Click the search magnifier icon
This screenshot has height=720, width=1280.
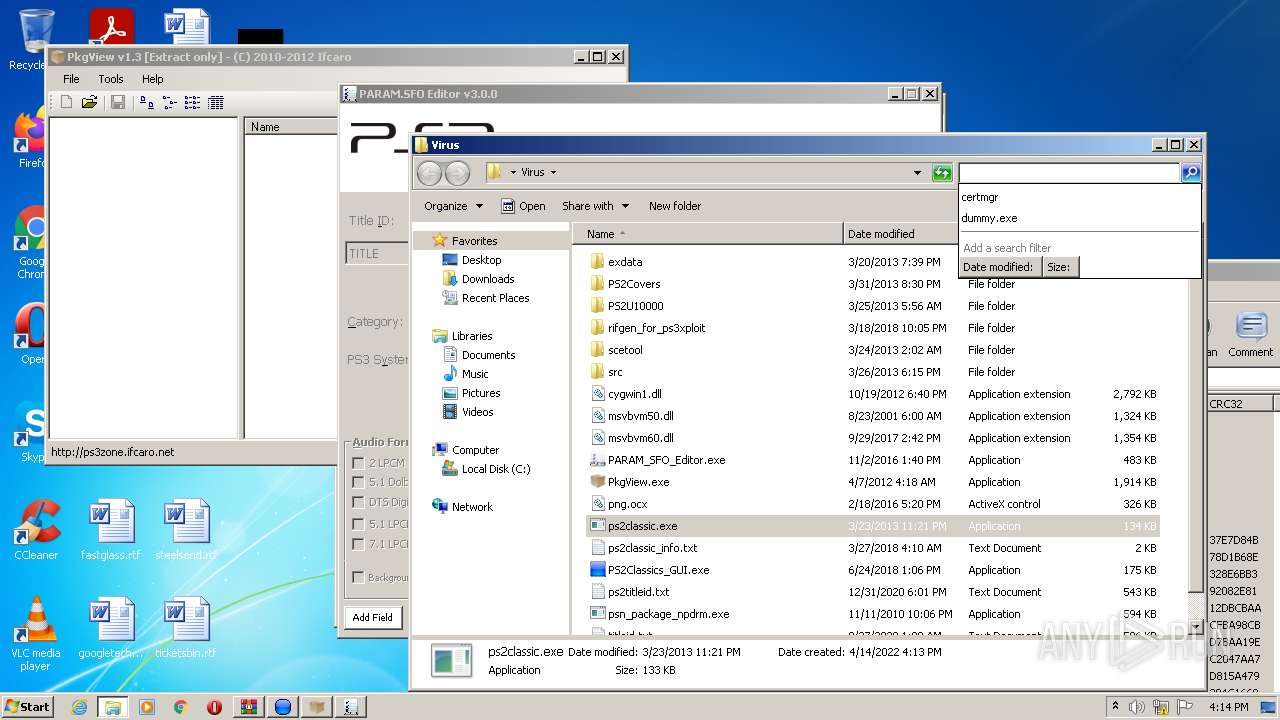coord(1190,173)
